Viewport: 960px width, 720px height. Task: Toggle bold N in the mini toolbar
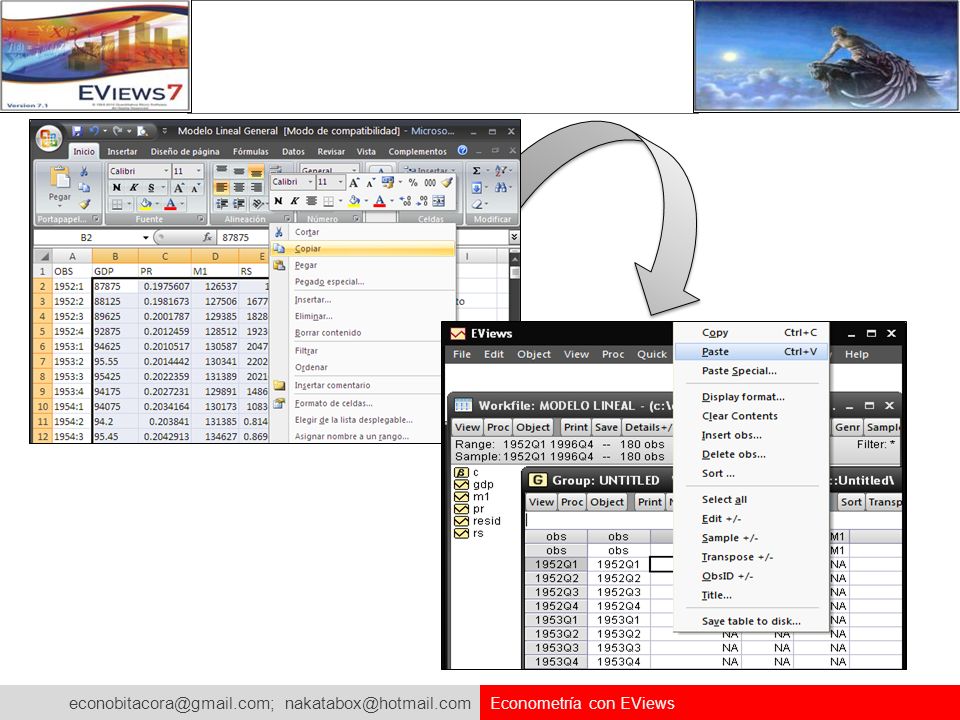pos(278,201)
